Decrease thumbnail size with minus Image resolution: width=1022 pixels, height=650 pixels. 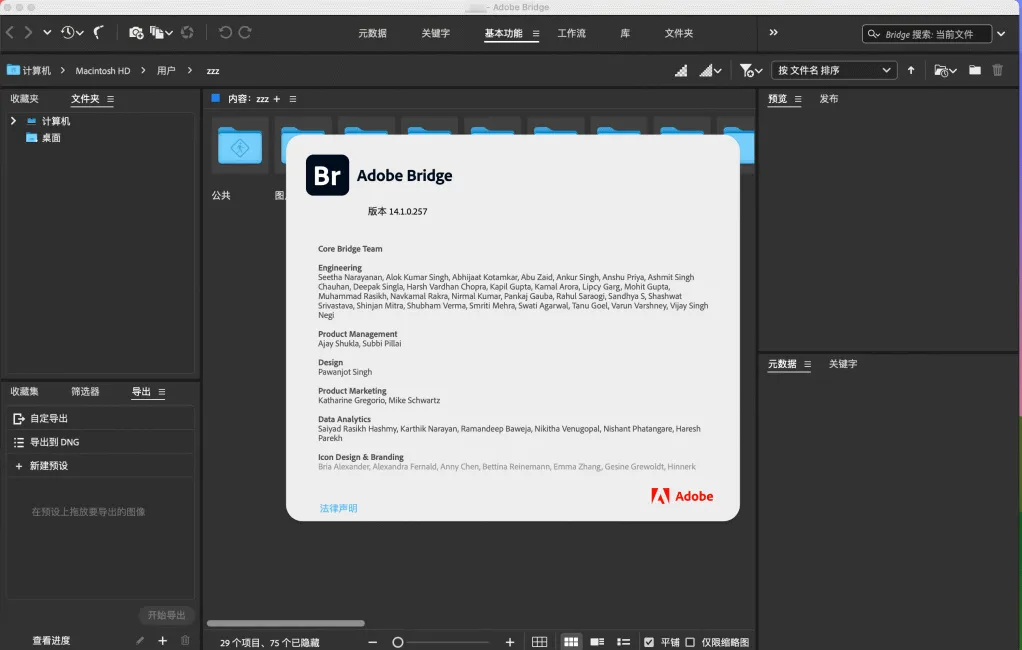(x=373, y=642)
